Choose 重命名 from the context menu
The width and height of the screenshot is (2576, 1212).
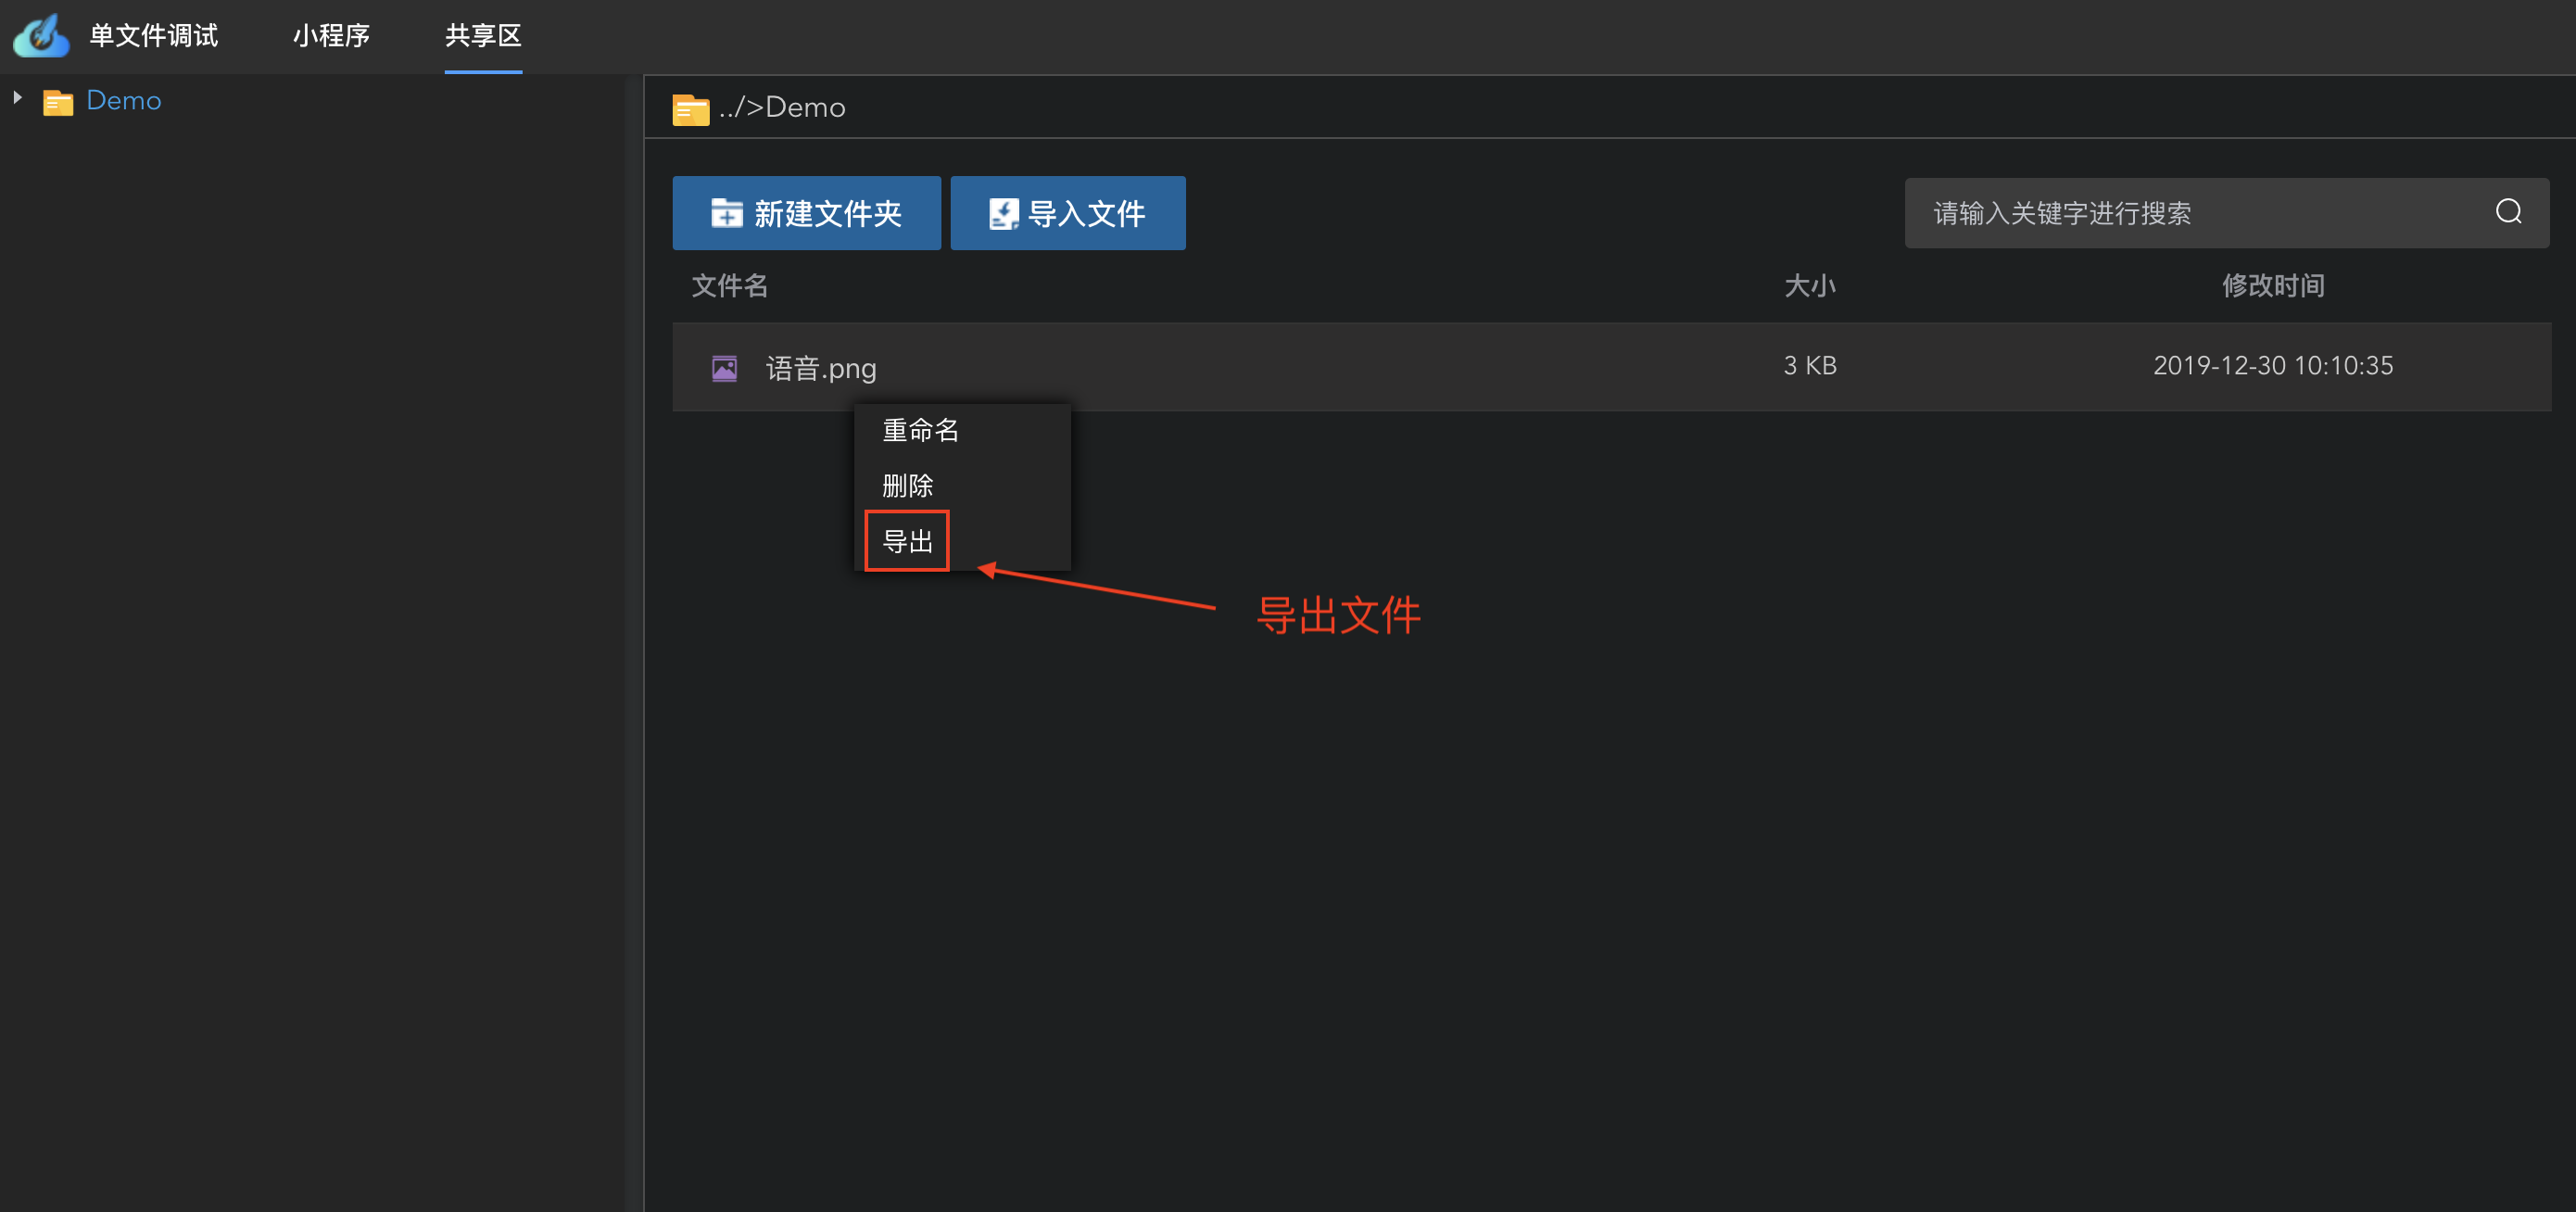920,430
